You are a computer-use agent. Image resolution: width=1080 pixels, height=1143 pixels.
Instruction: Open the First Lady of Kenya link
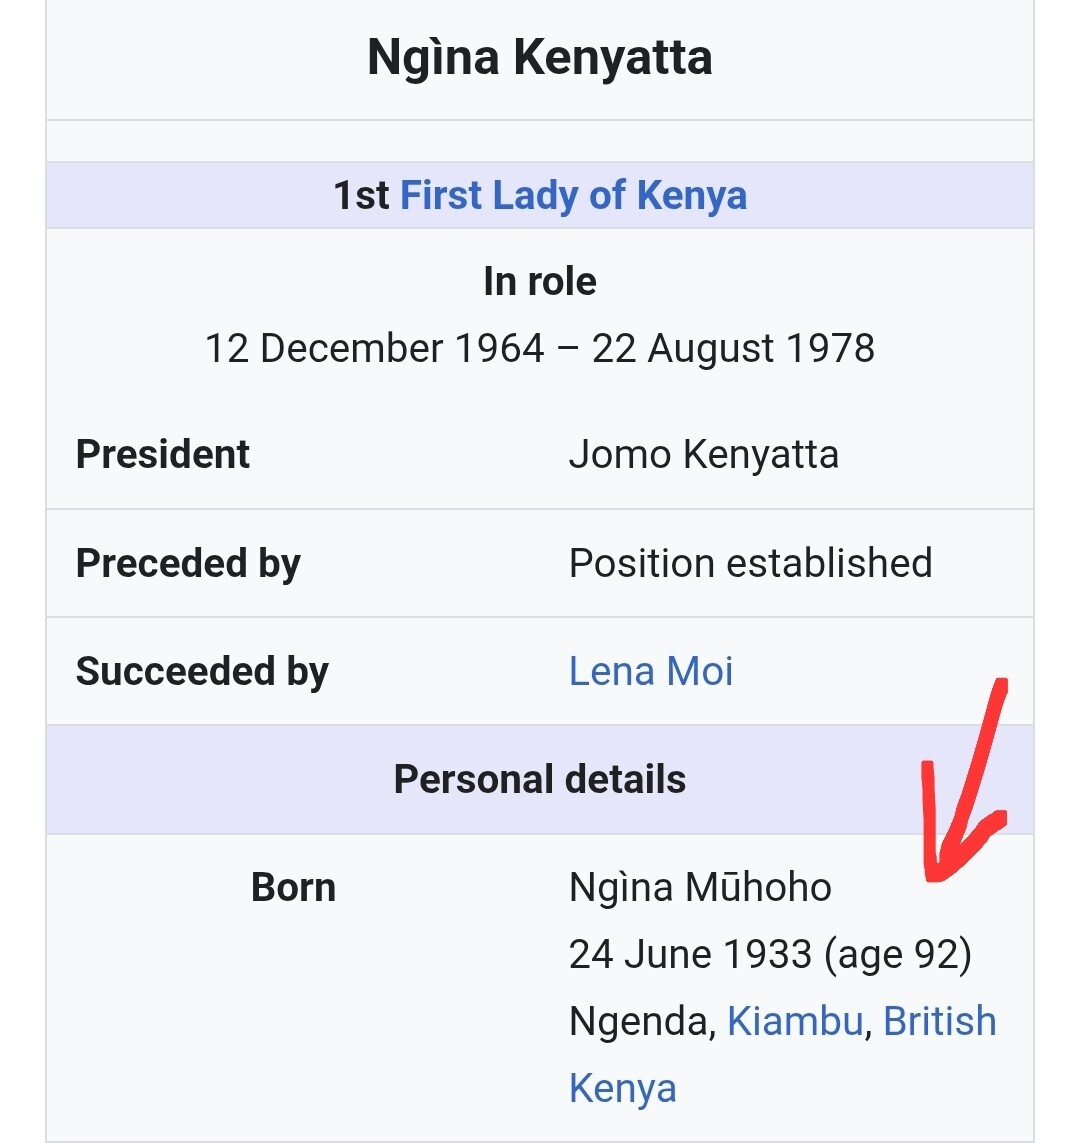coord(573,195)
